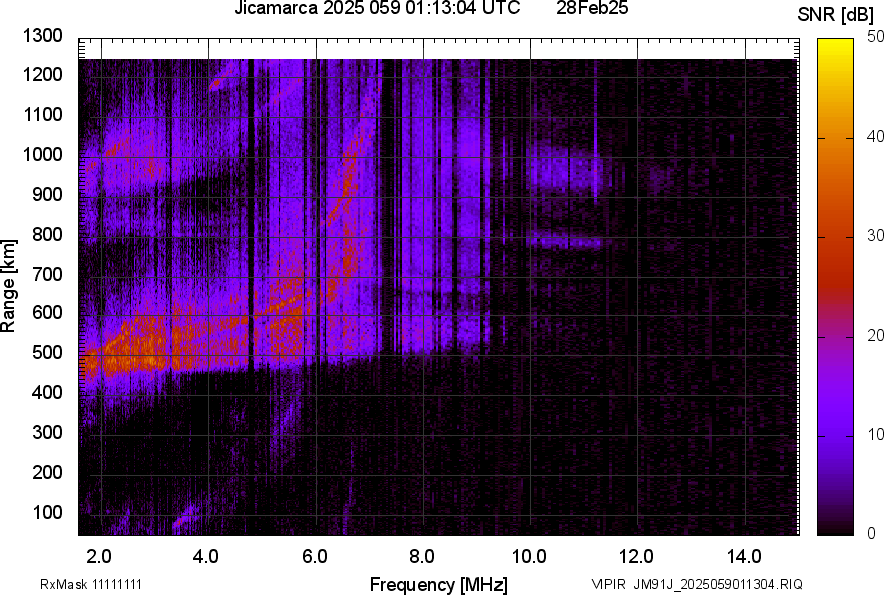Click the Jicamarca timestamp title text
Viewport: 884px width, 595px height.
pyautogui.click(x=376, y=9)
